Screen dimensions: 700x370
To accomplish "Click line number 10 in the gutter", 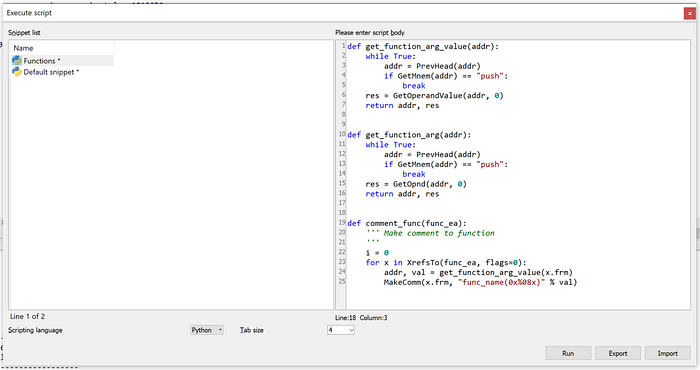I will pyautogui.click(x=342, y=134).
